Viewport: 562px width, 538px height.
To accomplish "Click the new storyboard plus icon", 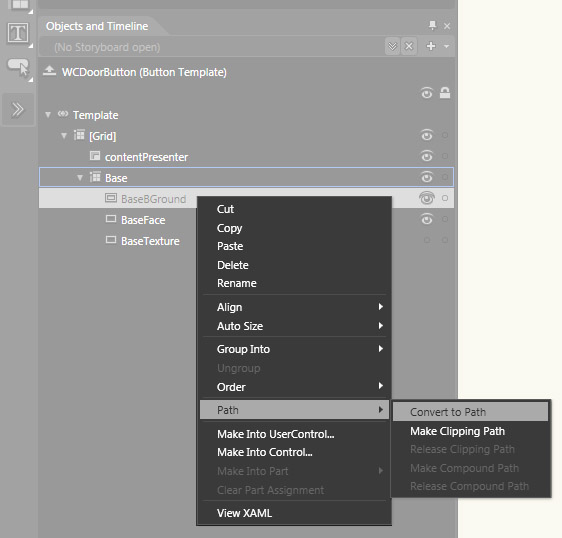I will (430, 46).
